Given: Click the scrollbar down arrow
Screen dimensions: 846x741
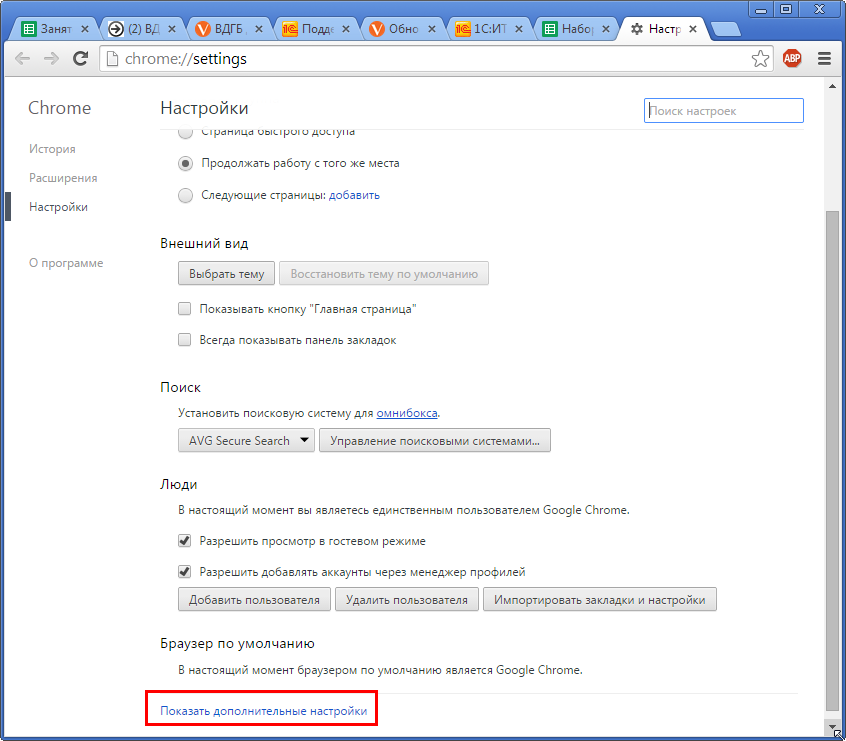Looking at the screenshot, I should 833,726.
